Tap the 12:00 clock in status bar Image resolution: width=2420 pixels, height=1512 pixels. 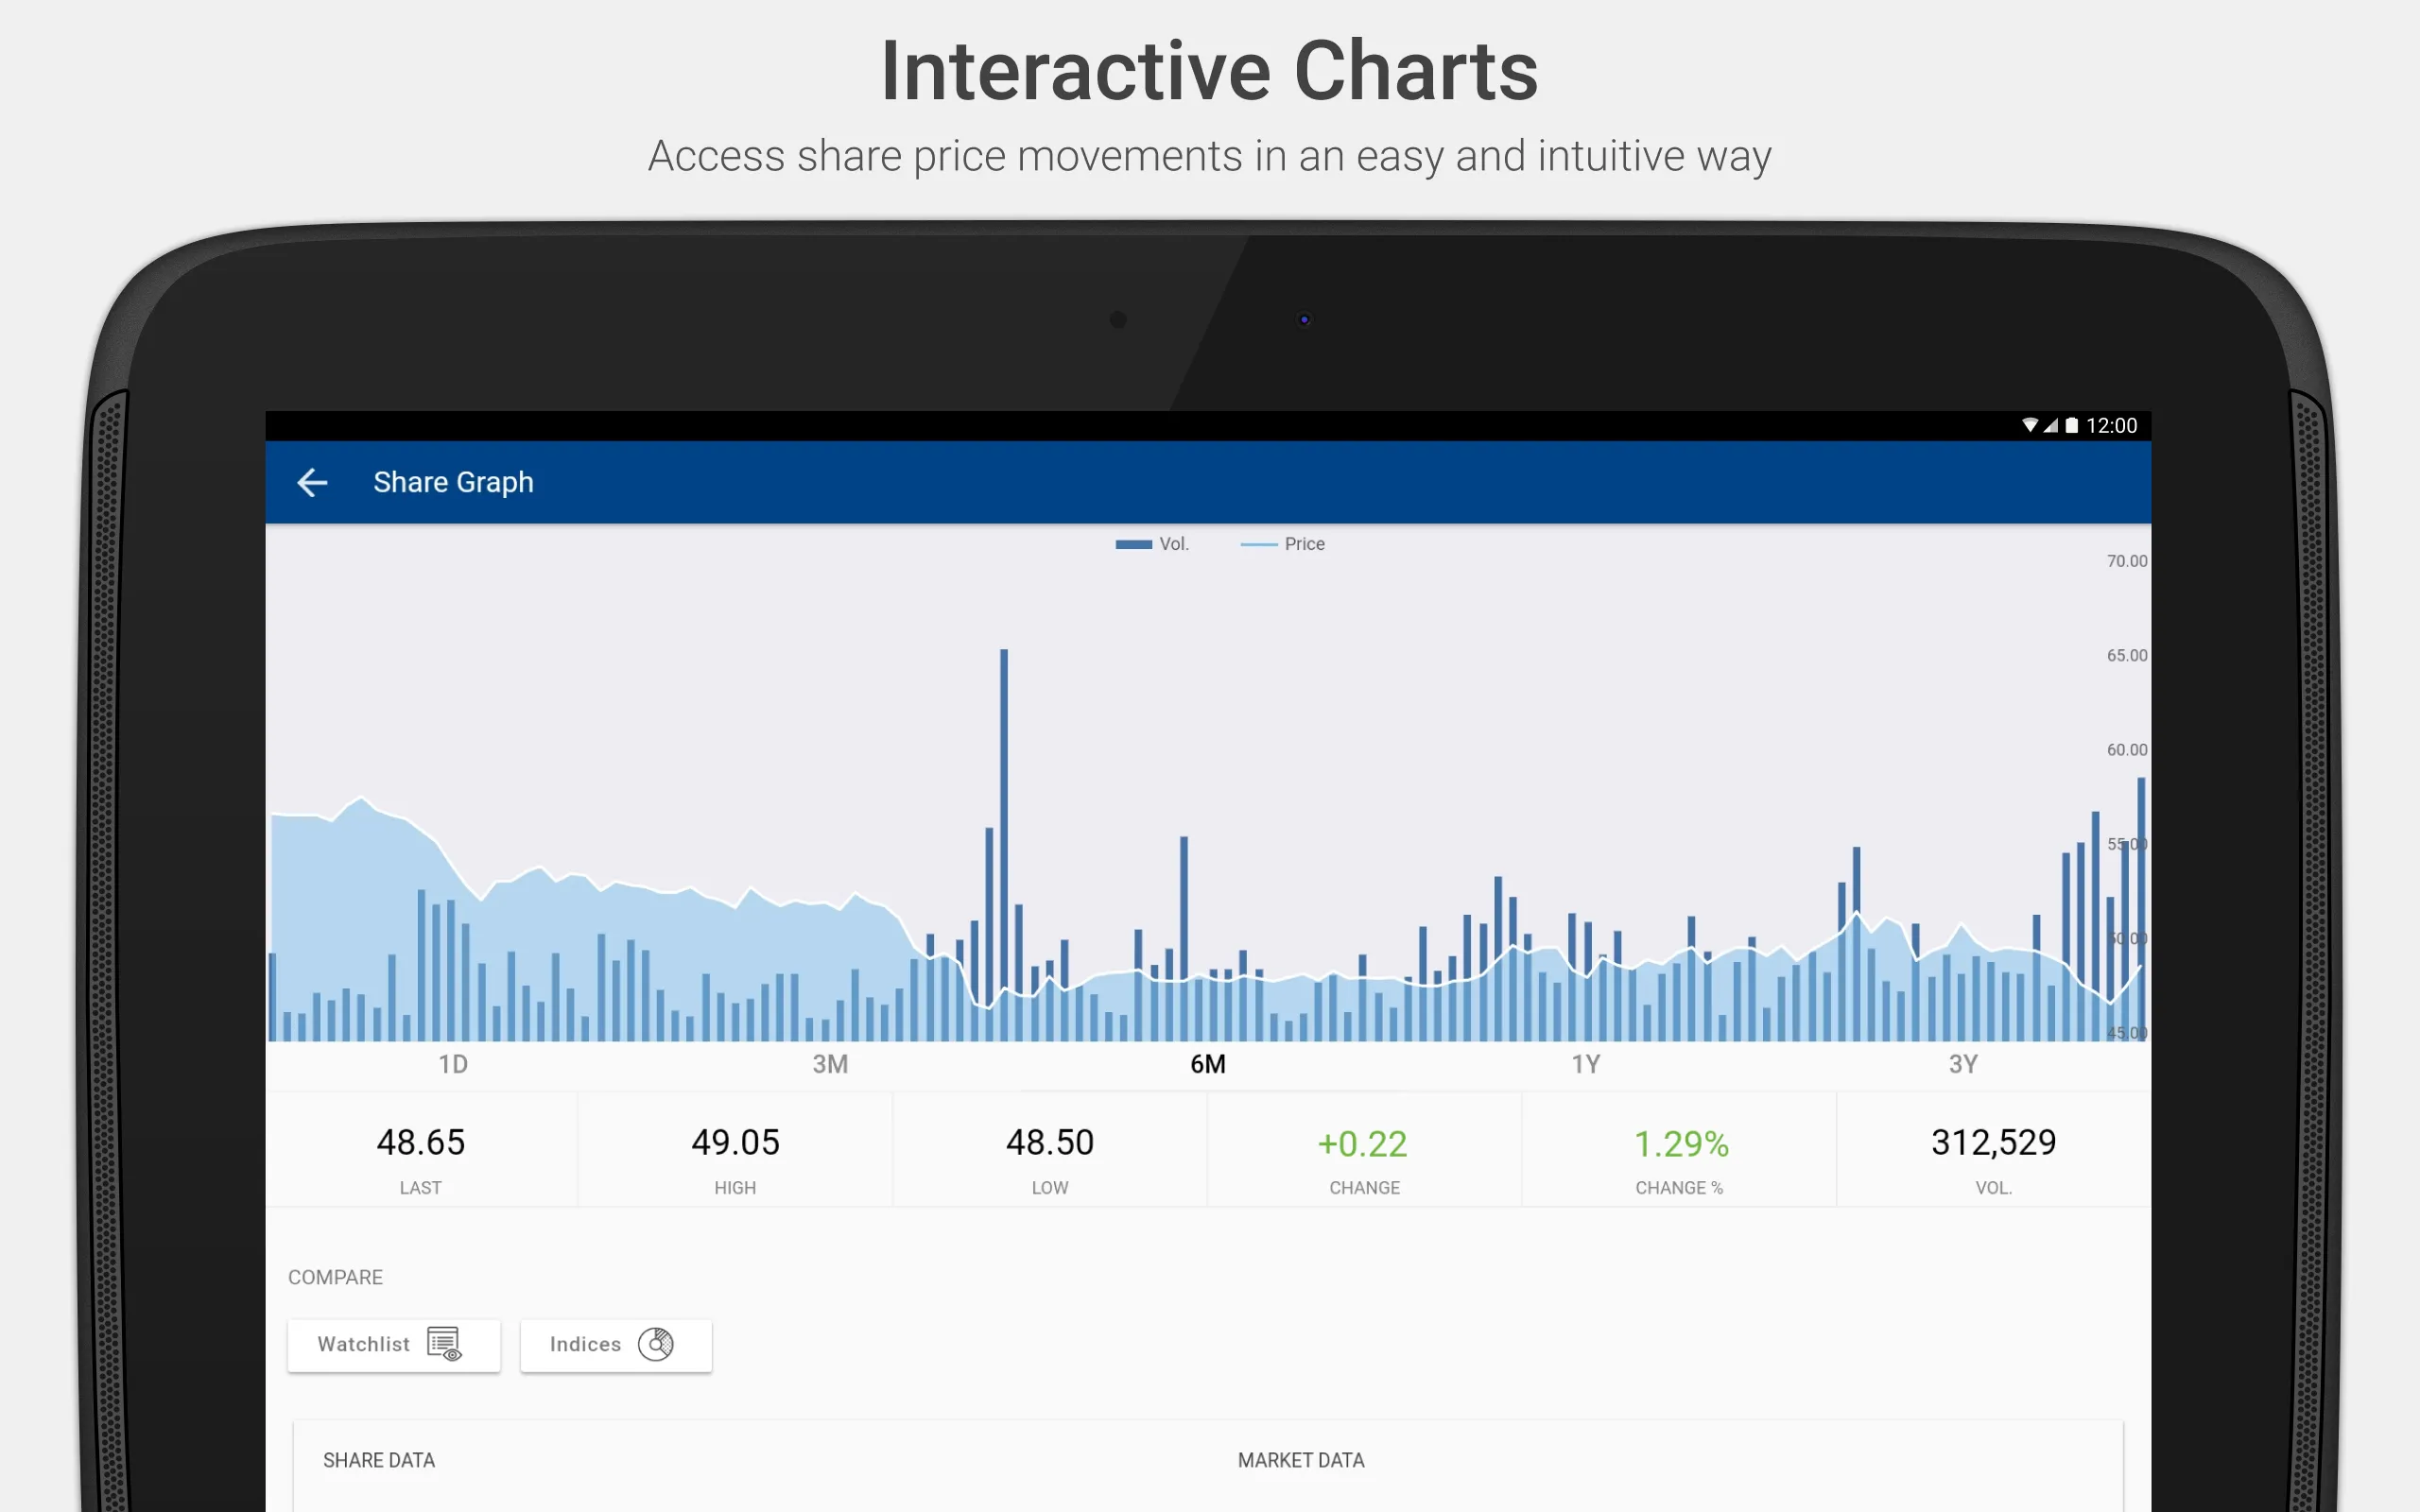(2111, 426)
